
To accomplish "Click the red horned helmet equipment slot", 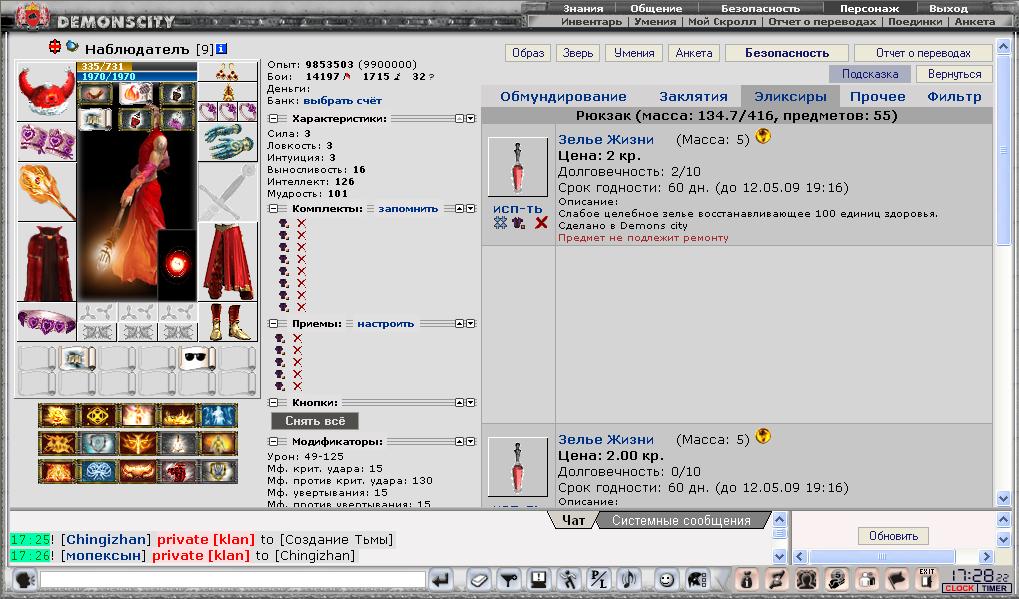I will (46, 92).
